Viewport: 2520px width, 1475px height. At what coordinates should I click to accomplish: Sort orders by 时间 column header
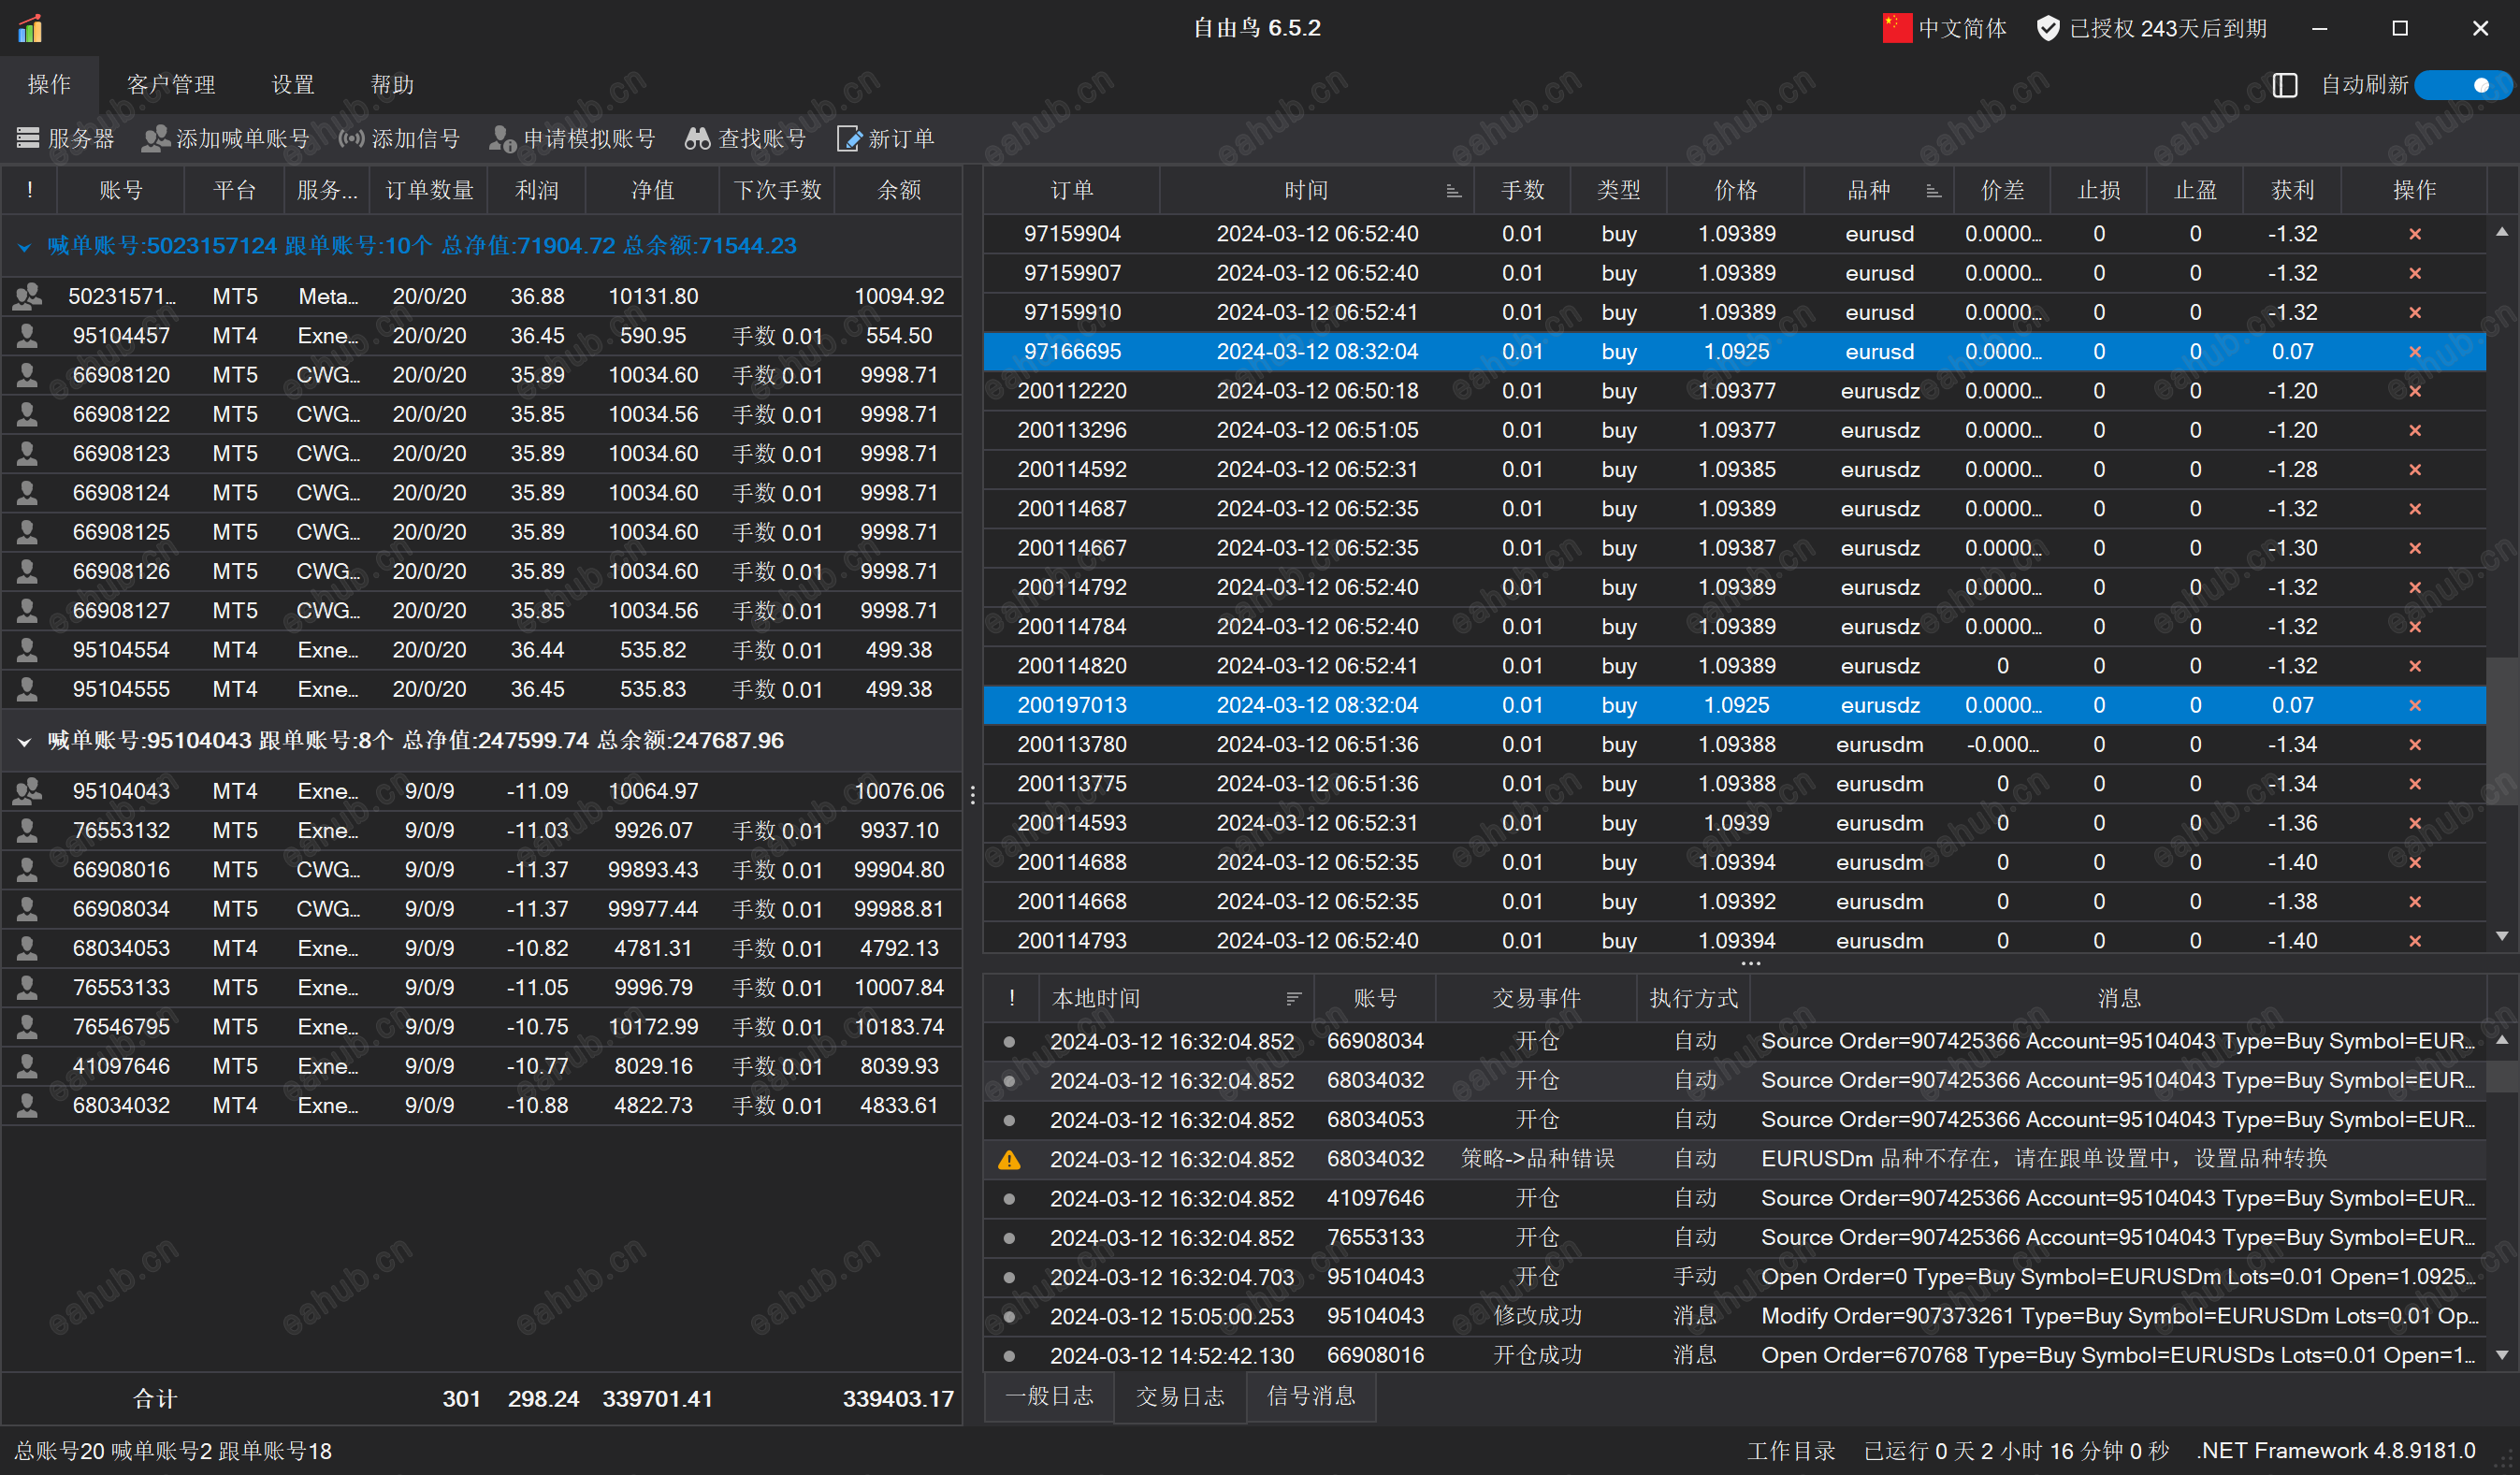tap(1306, 190)
